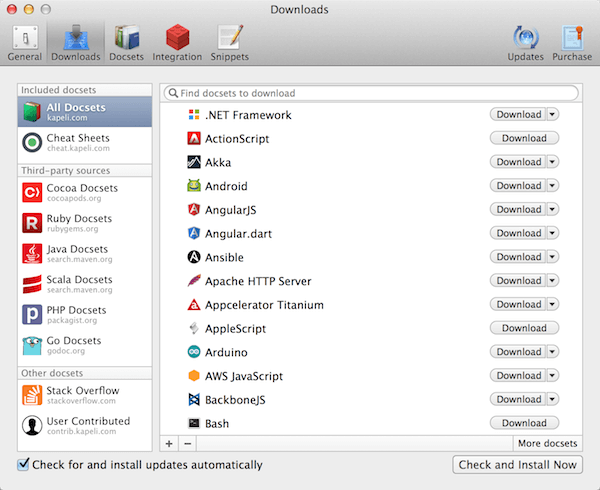Select Ruby Docsets source
The image size is (600, 490).
pyautogui.click(x=85, y=223)
